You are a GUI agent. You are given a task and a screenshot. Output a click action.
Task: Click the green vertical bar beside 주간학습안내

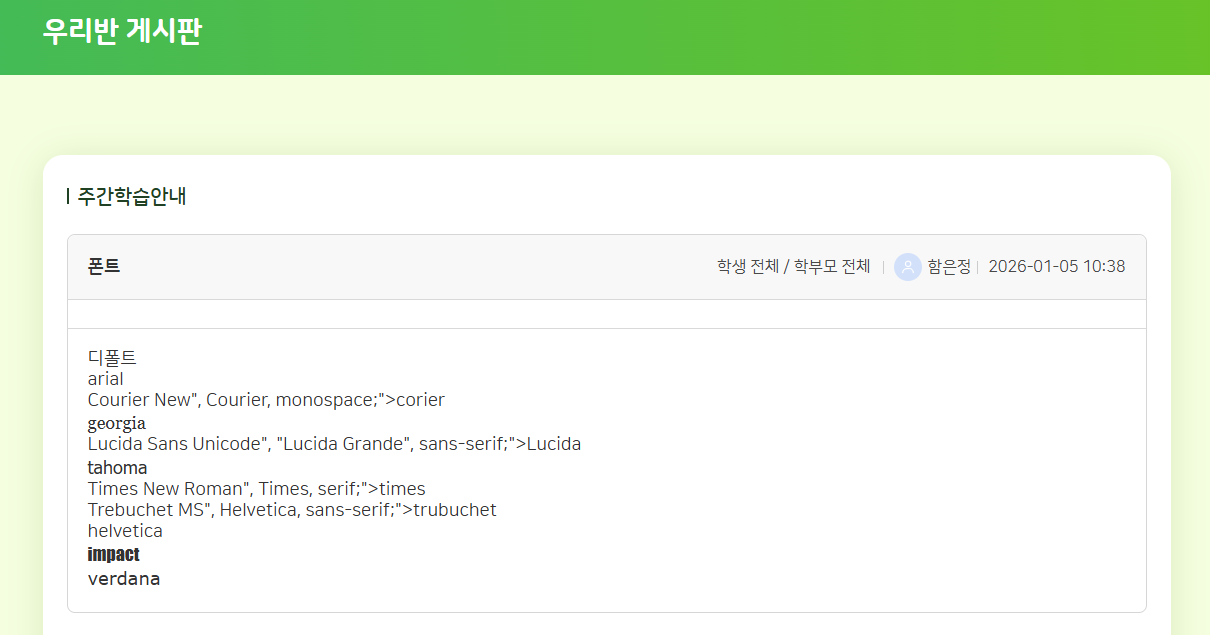pyautogui.click(x=68, y=196)
